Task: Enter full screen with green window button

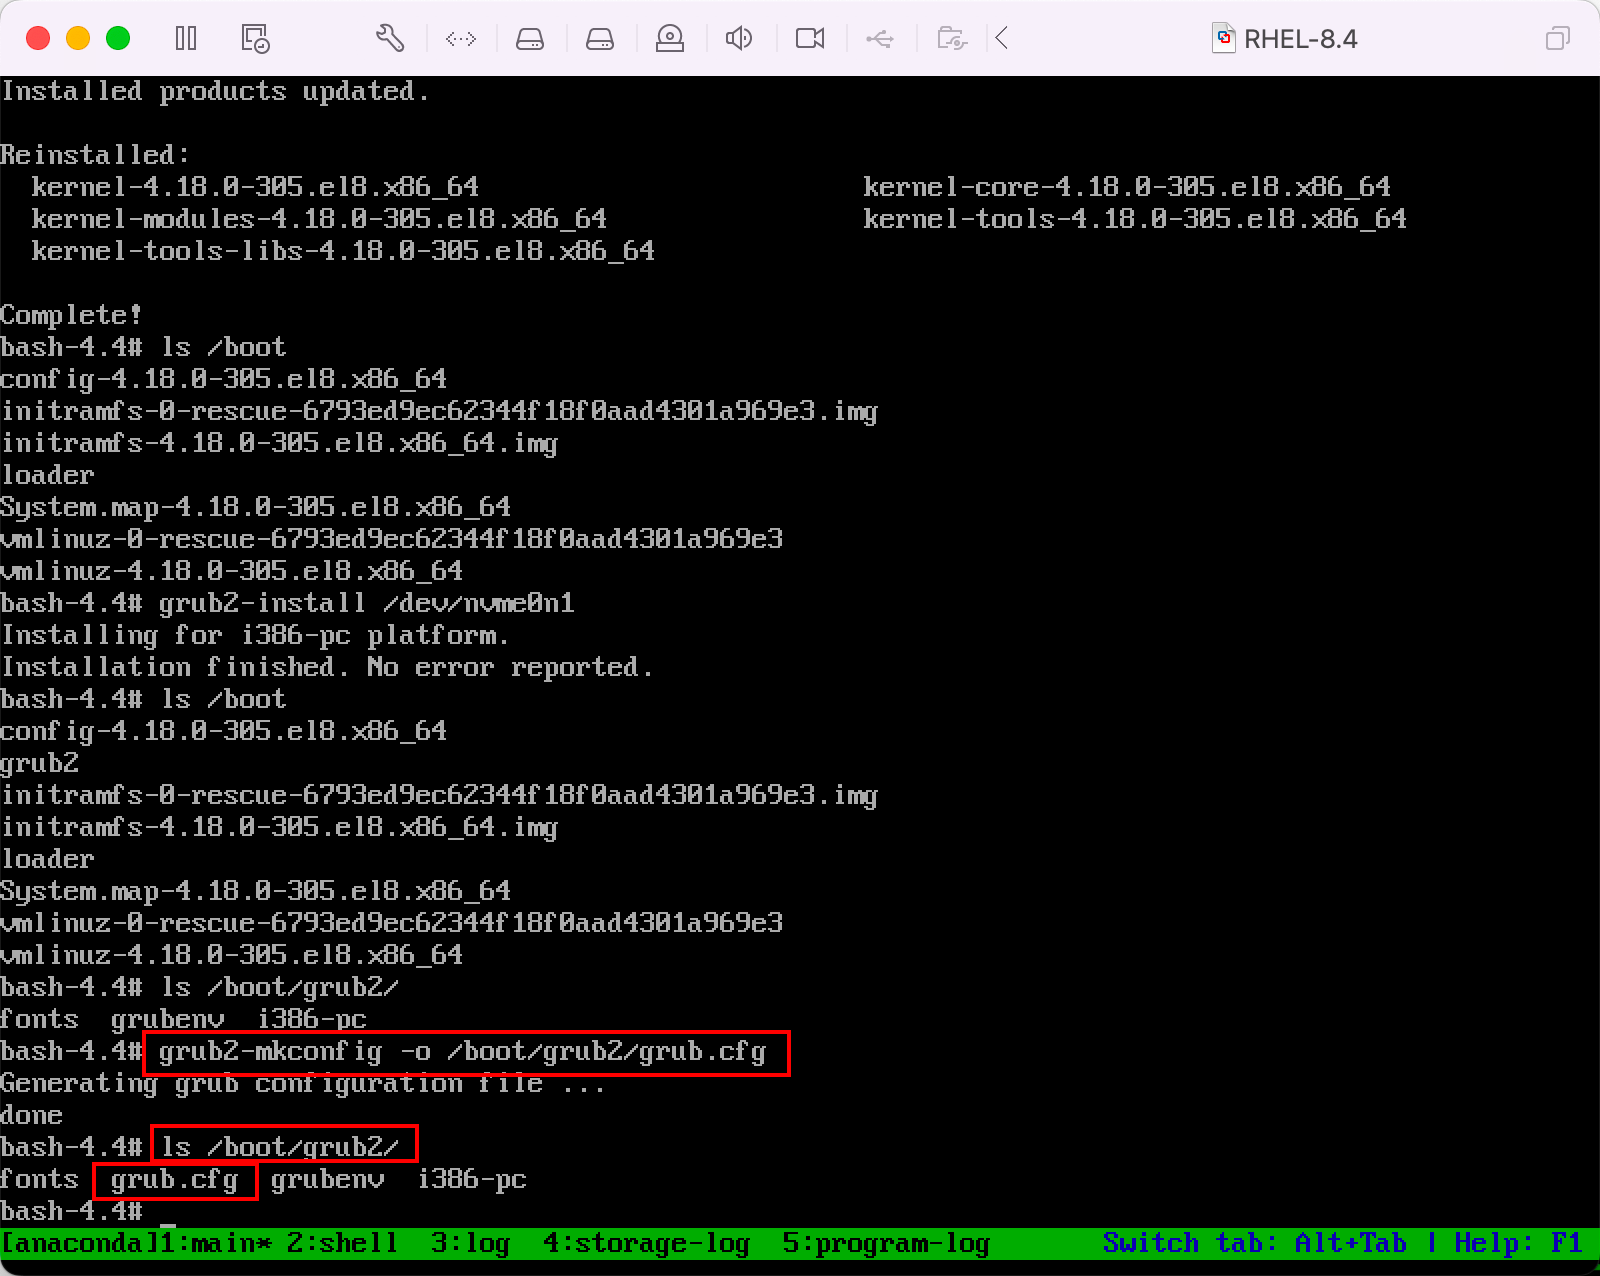Action: 118,39
